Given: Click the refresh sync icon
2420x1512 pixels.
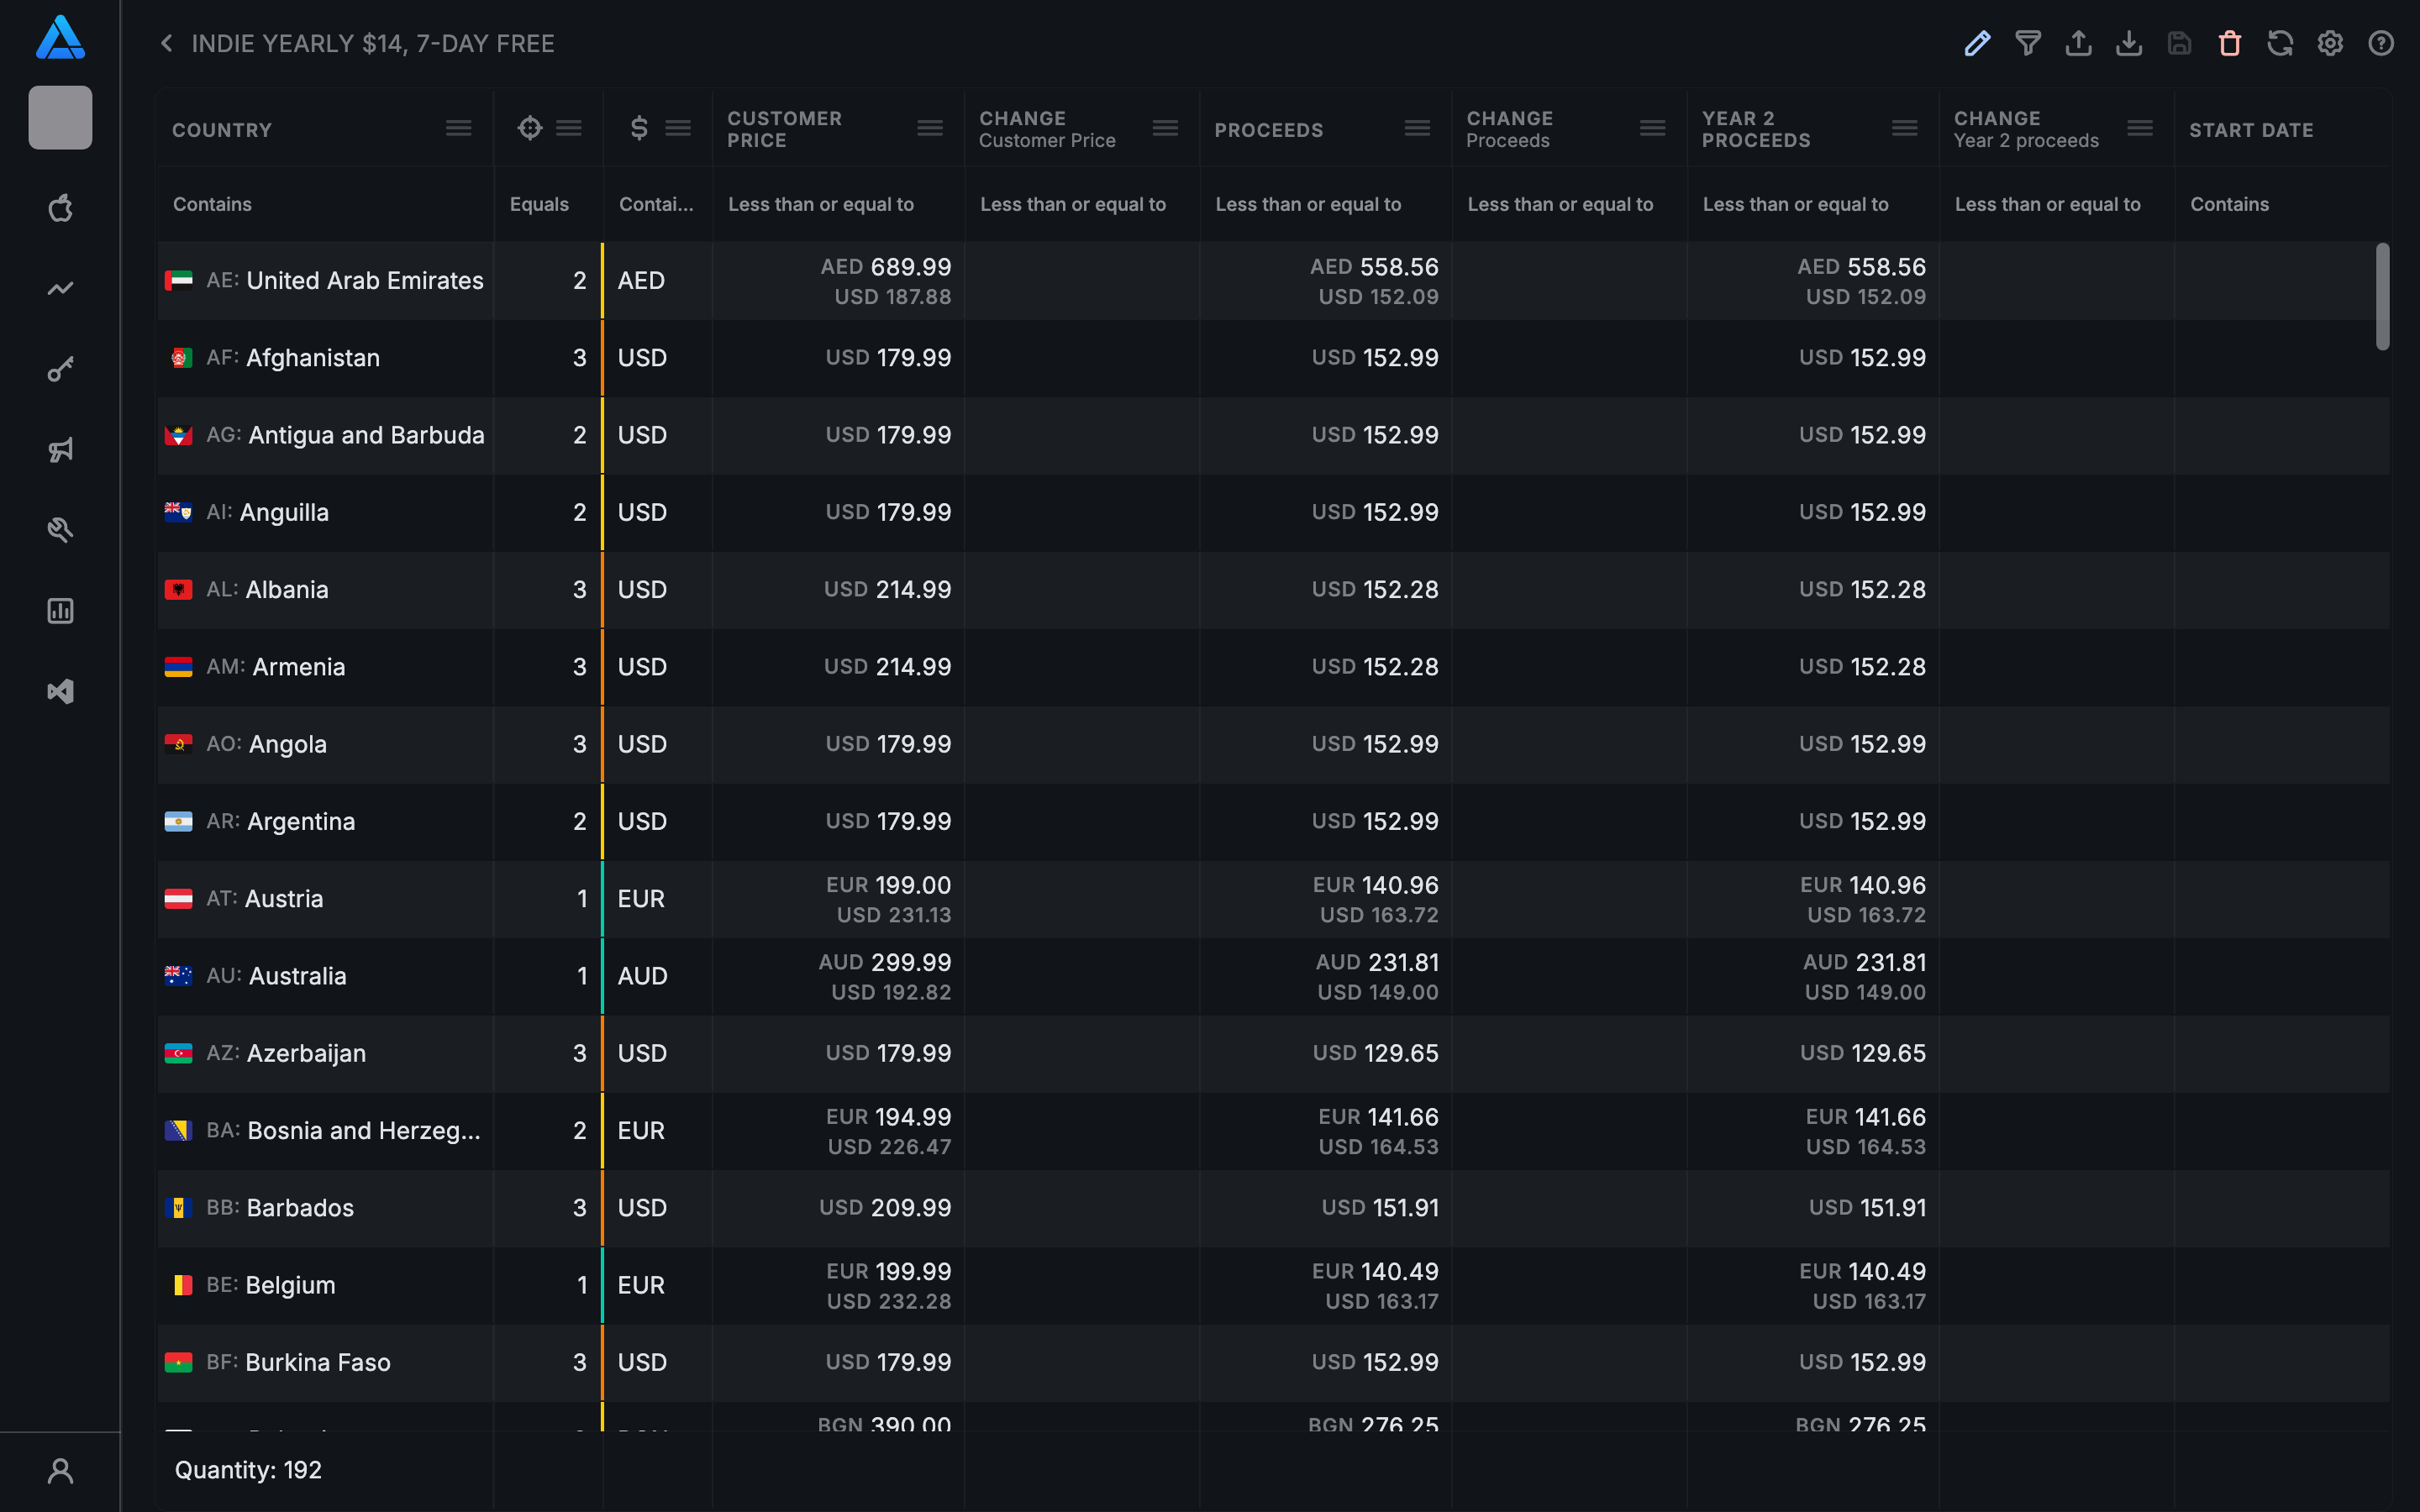Looking at the screenshot, I should [2280, 43].
